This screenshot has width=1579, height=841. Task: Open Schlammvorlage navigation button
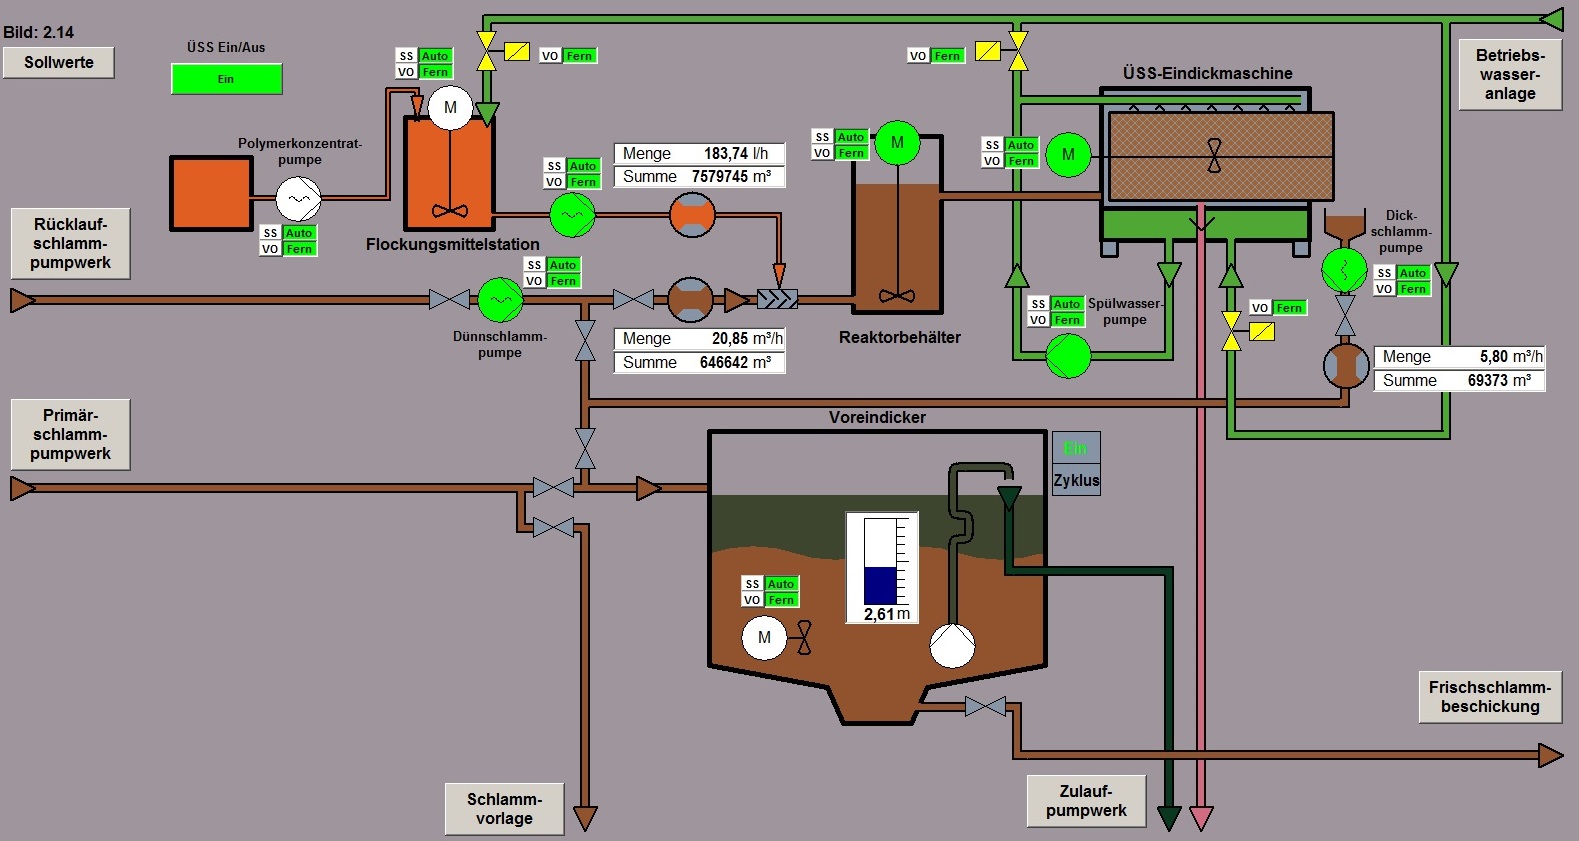504,809
